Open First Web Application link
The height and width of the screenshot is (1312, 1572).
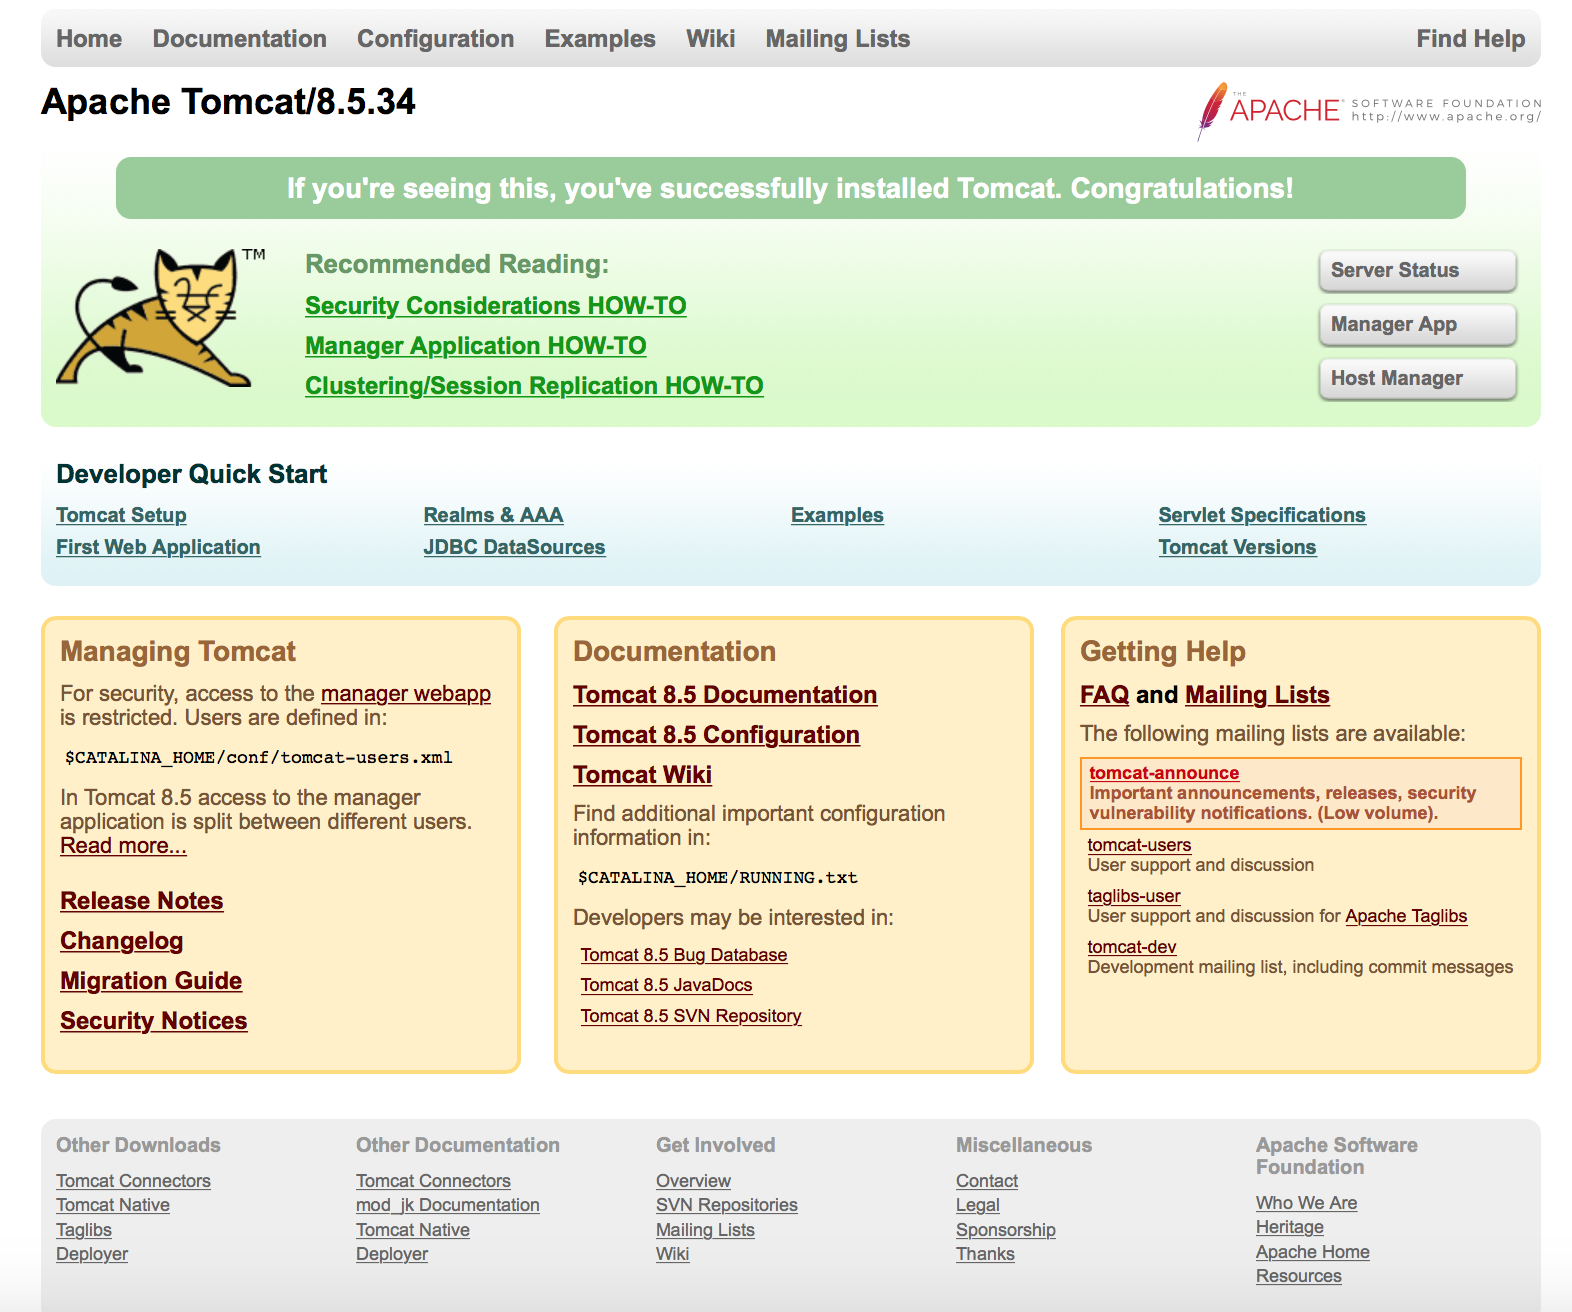click(158, 547)
